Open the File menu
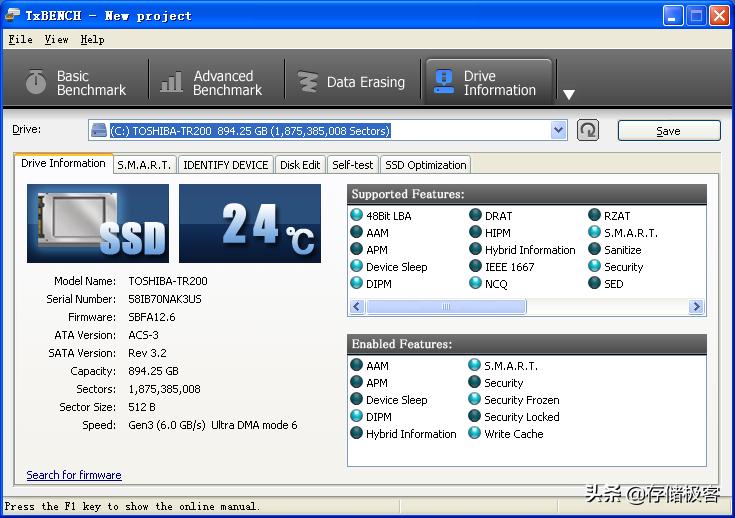Viewport: 735px width, 518px height. [x=20, y=39]
